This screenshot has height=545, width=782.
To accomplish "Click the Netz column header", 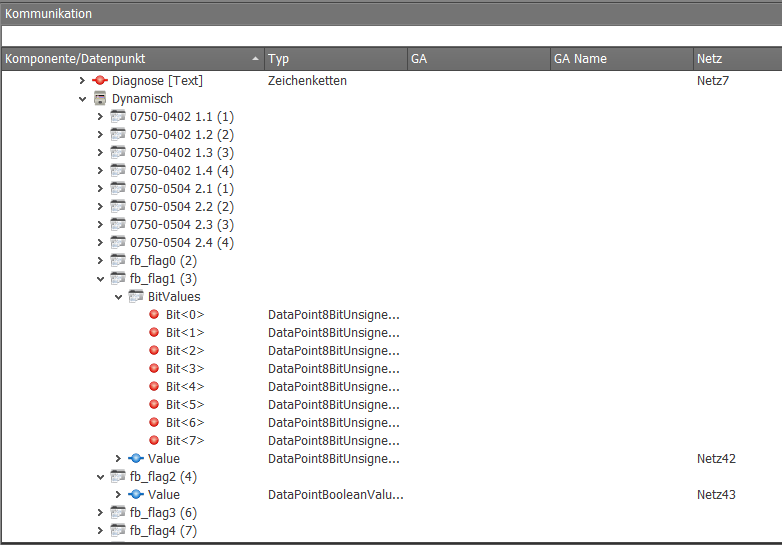I will 738,59.
